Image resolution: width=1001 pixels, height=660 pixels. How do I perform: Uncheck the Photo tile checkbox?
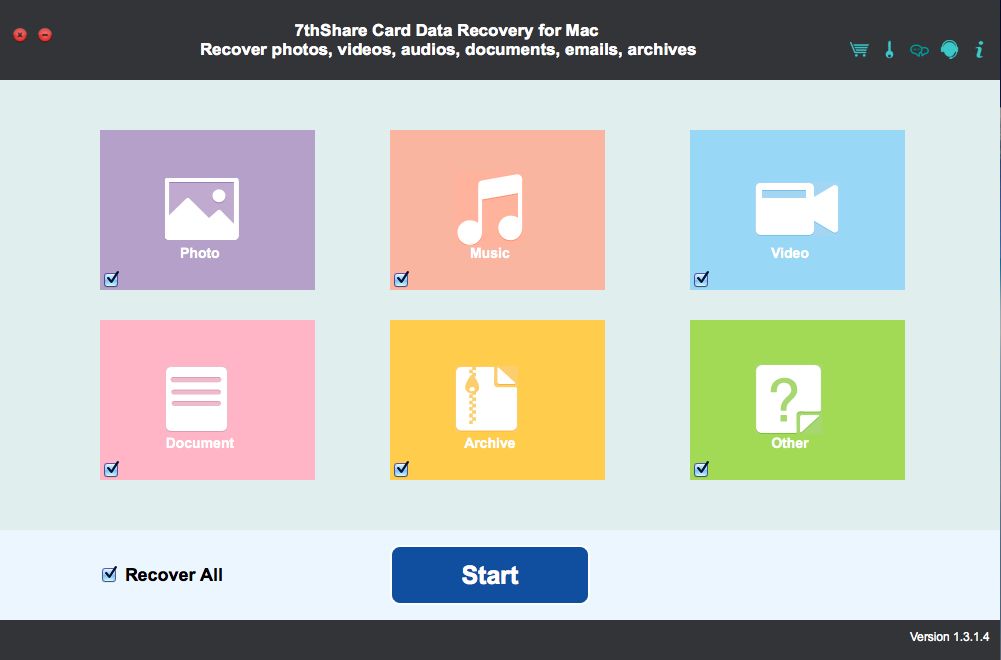112,279
